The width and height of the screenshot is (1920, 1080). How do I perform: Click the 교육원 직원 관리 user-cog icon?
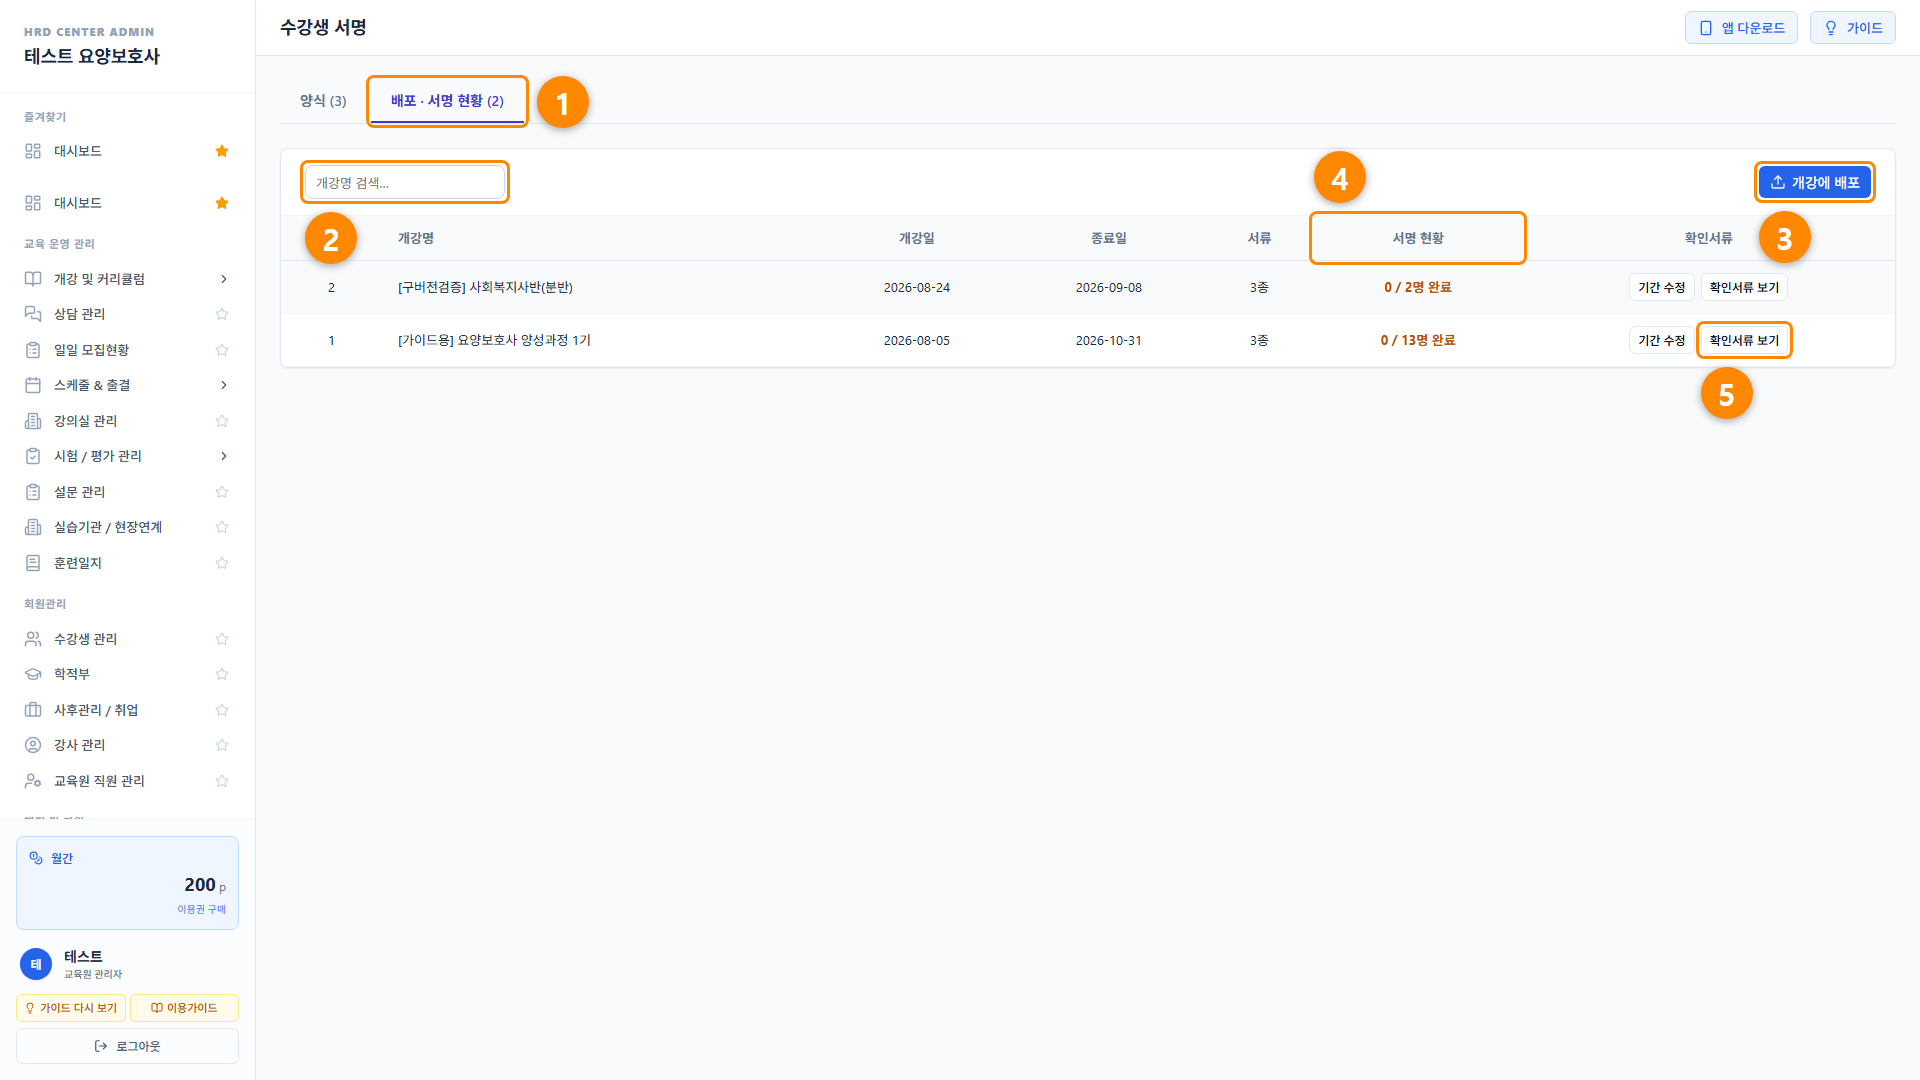click(x=33, y=781)
